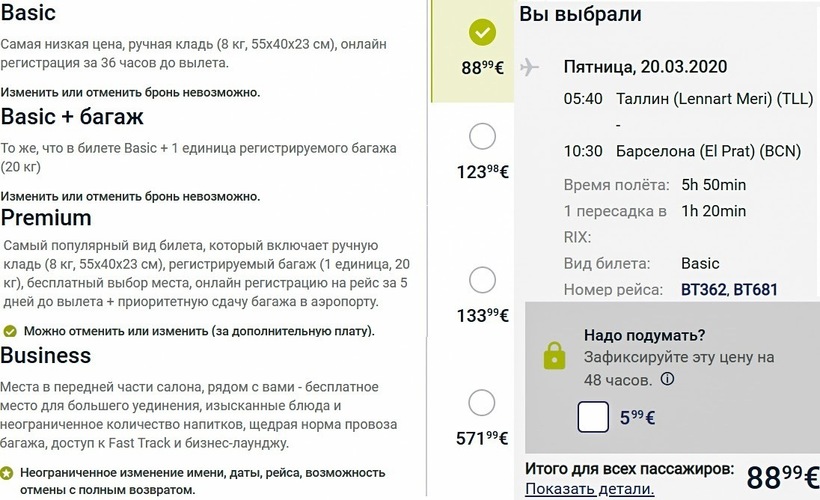Click the info icon after 48 часов
This screenshot has height=500, width=820.
pyautogui.click(x=667, y=379)
